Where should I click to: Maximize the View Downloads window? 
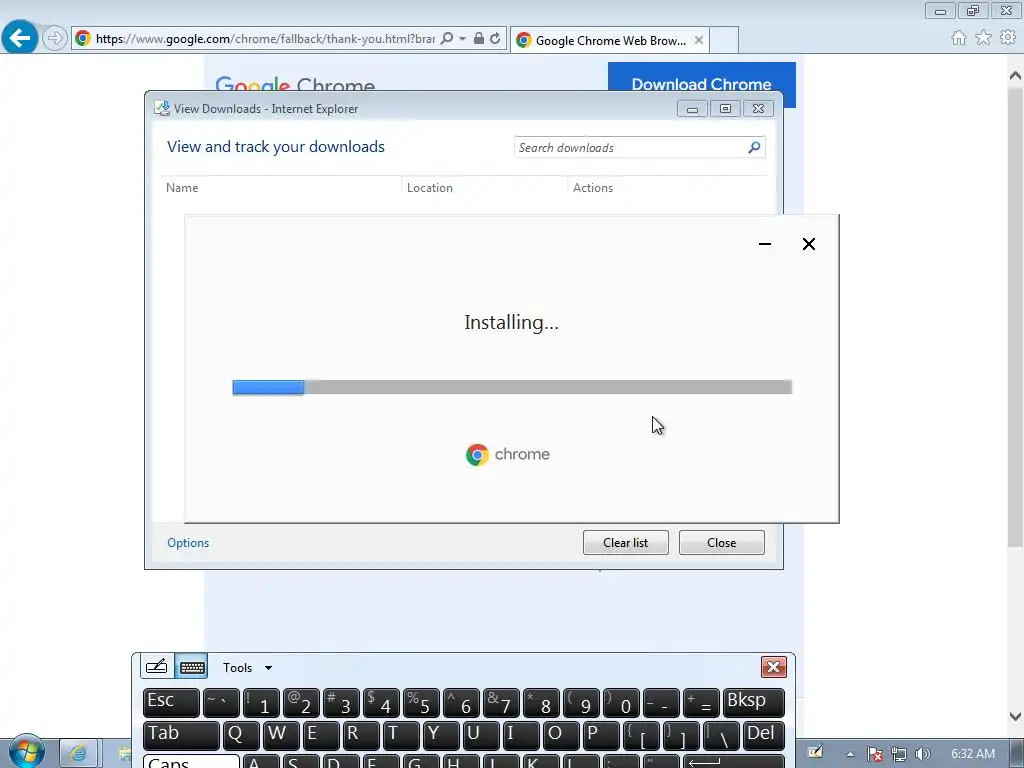tap(725, 108)
